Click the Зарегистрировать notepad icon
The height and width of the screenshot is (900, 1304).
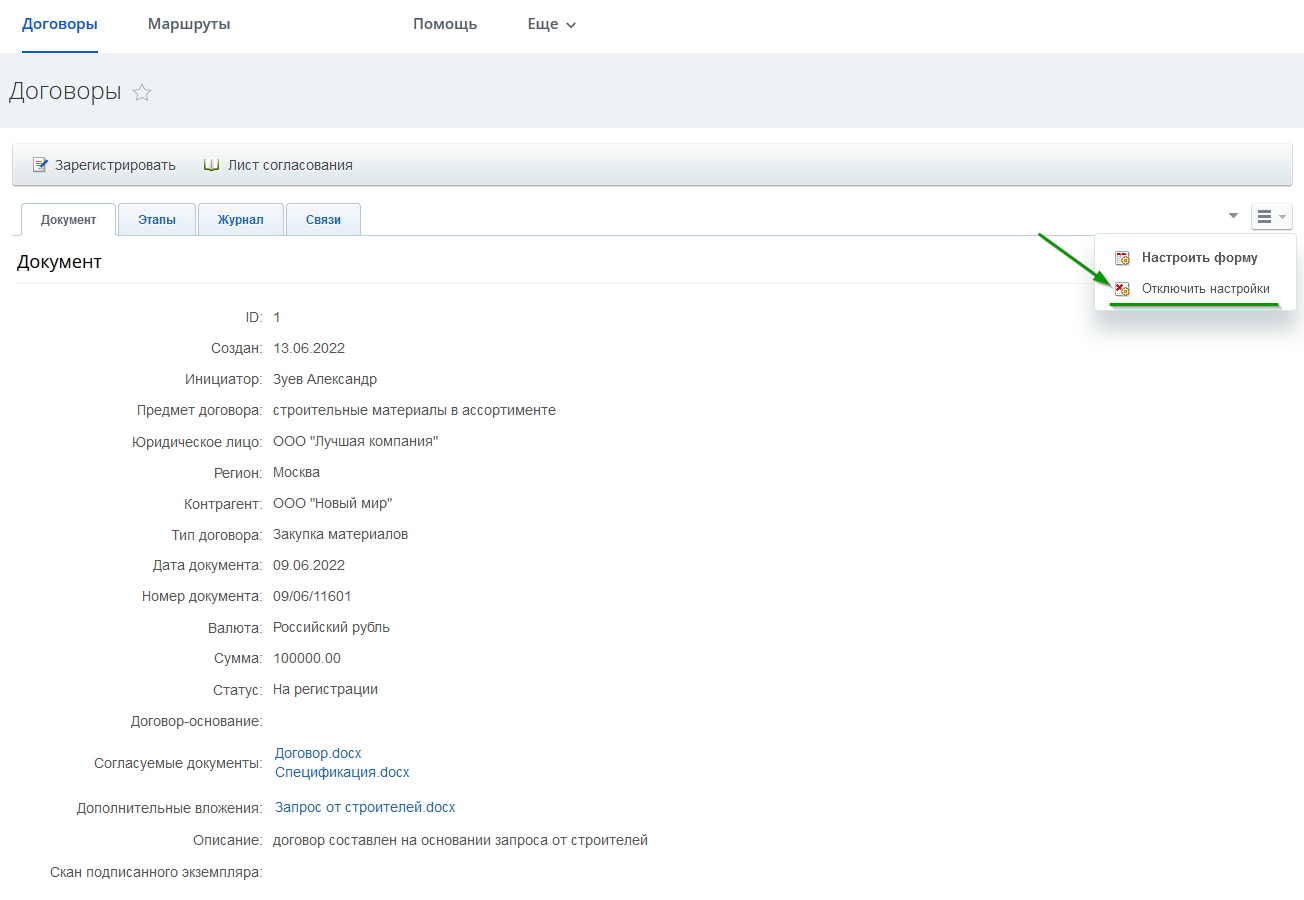40,165
